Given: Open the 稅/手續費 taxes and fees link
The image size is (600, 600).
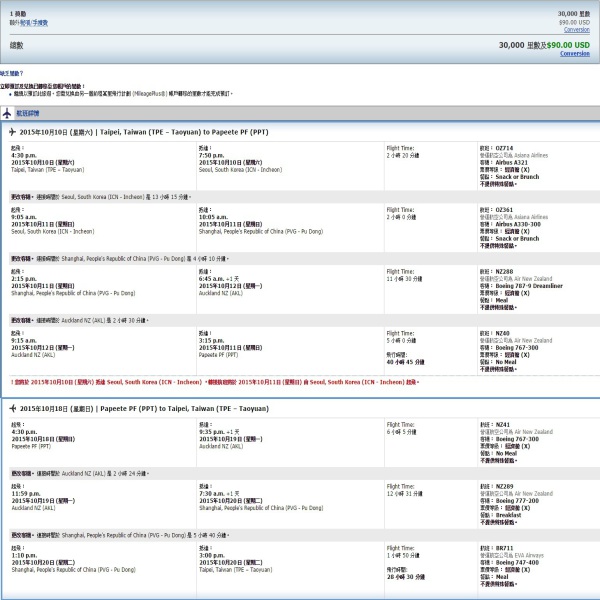Looking at the screenshot, I should 36,21.
